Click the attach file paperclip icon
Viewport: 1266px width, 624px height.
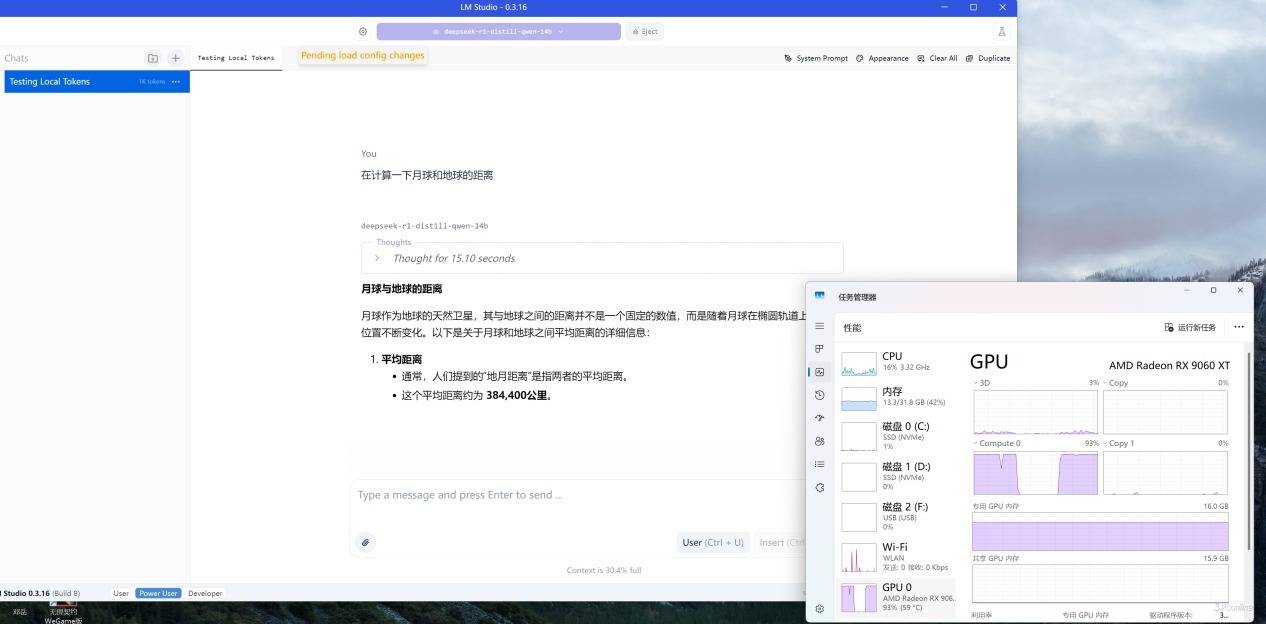(366, 543)
